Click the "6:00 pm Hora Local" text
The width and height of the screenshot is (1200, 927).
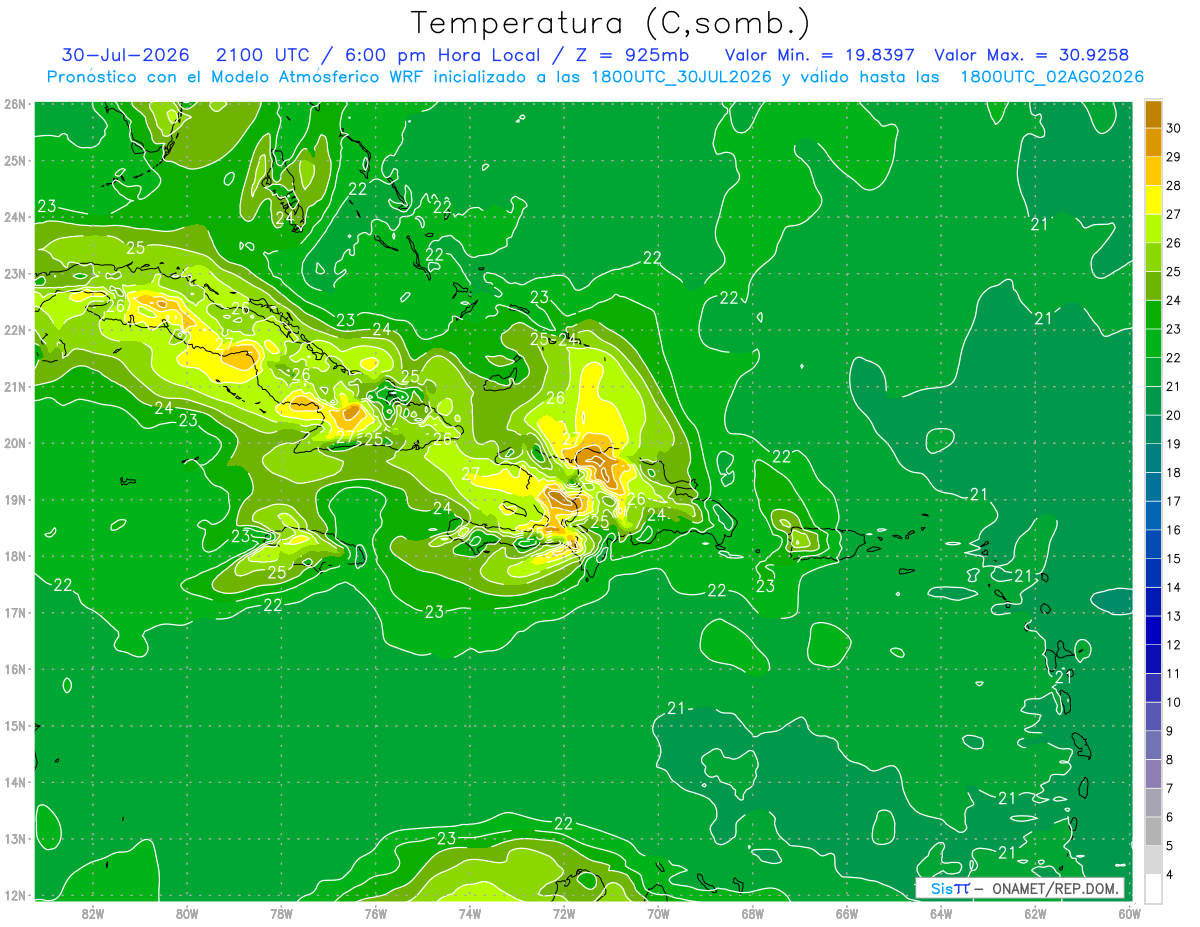point(441,55)
